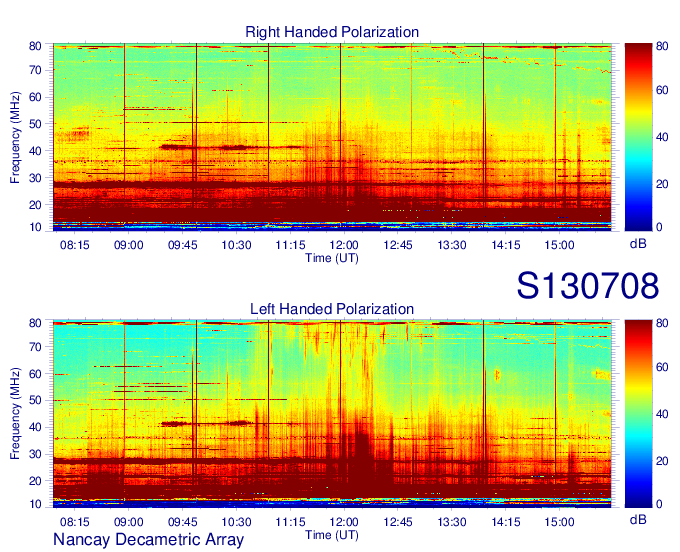Click 80 dB tick on Right Handed colorbar
Screen dimensions: 680x552
(x=662, y=46)
